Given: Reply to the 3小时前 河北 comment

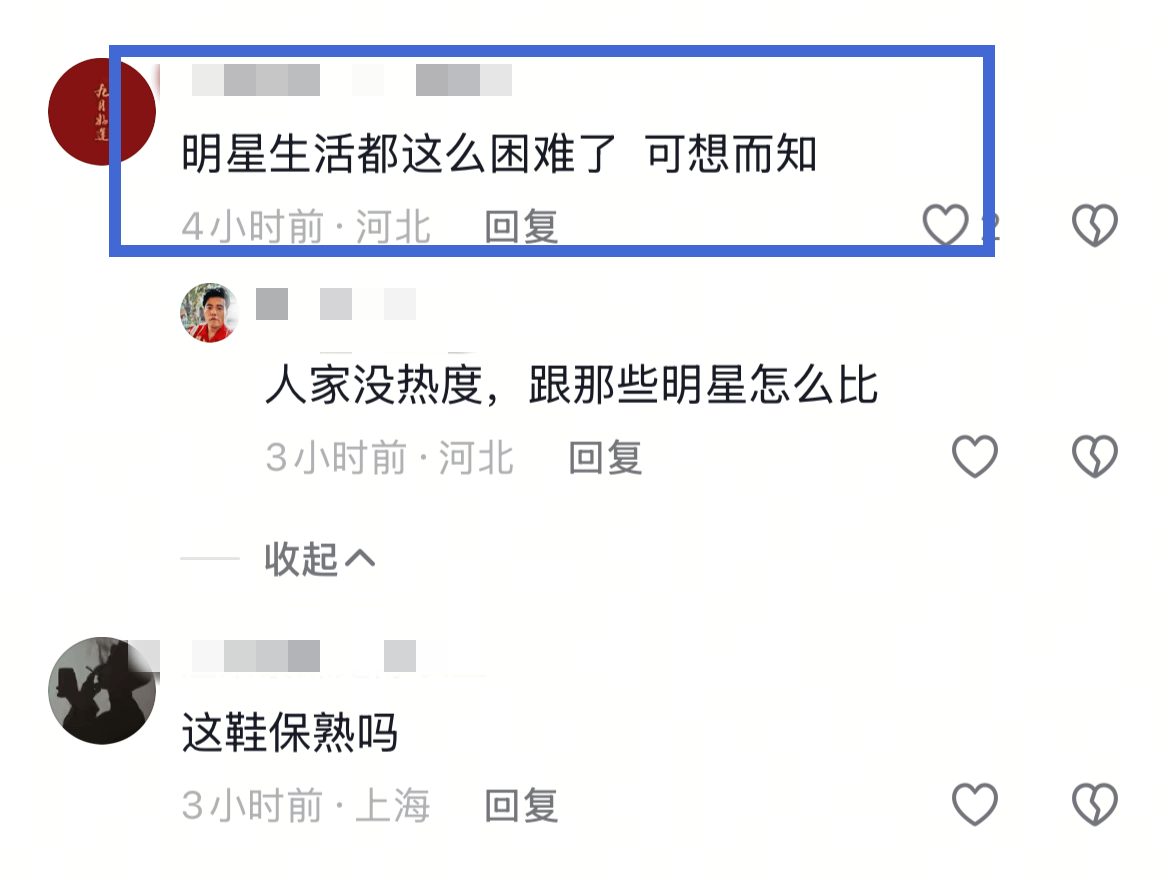Looking at the screenshot, I should pyautogui.click(x=605, y=457).
